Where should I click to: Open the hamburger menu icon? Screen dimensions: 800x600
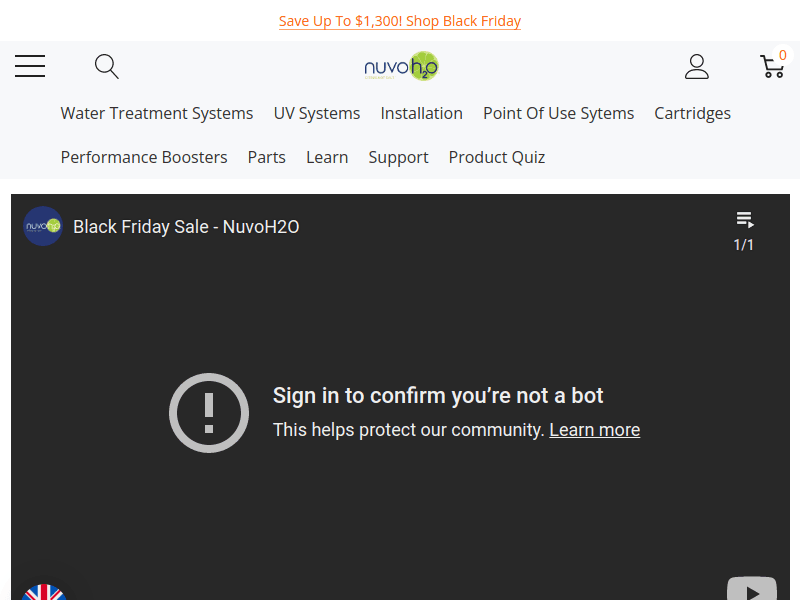pos(30,67)
